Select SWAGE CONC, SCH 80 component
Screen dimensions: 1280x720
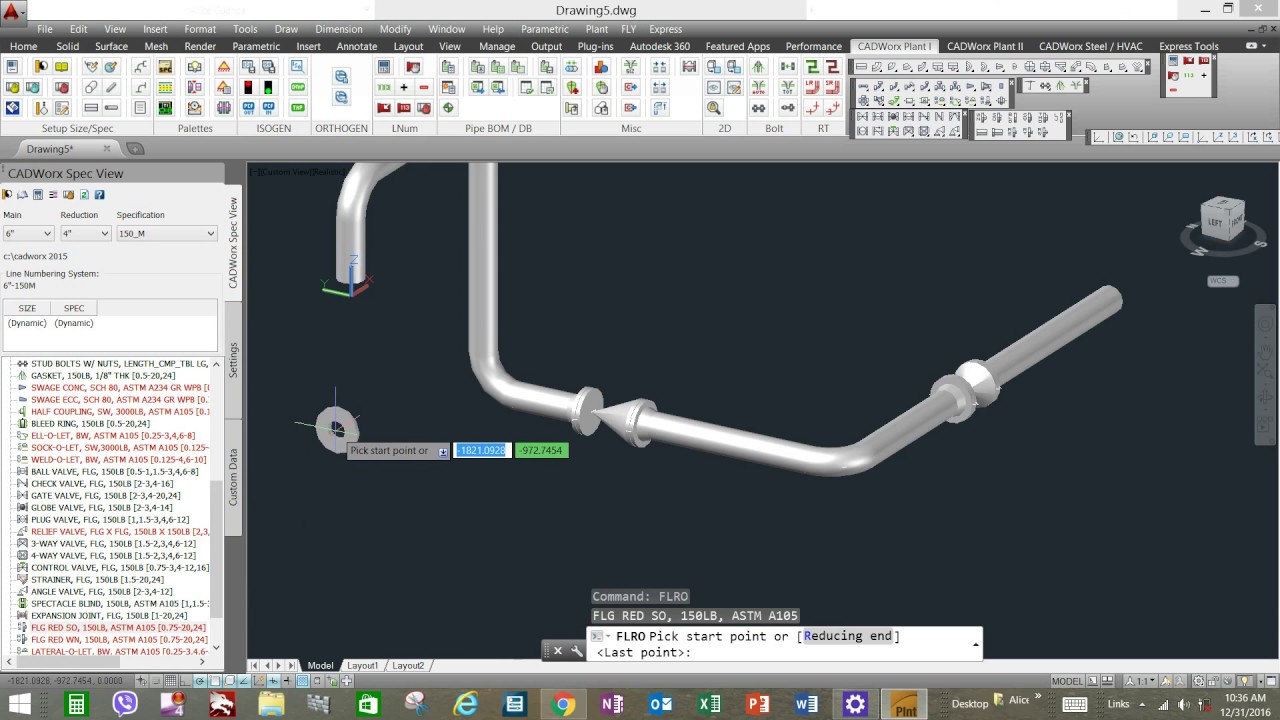pos(120,388)
